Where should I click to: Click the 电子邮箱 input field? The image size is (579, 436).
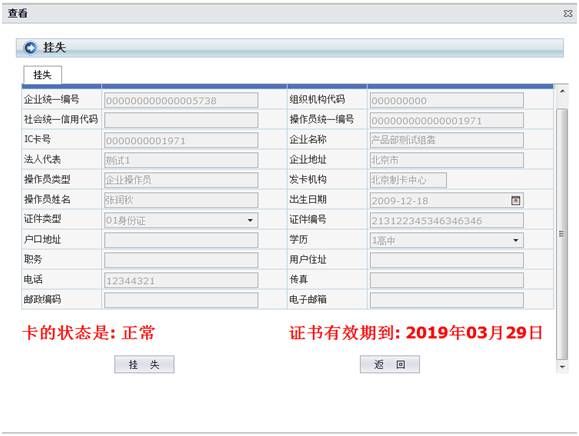[x=447, y=300]
